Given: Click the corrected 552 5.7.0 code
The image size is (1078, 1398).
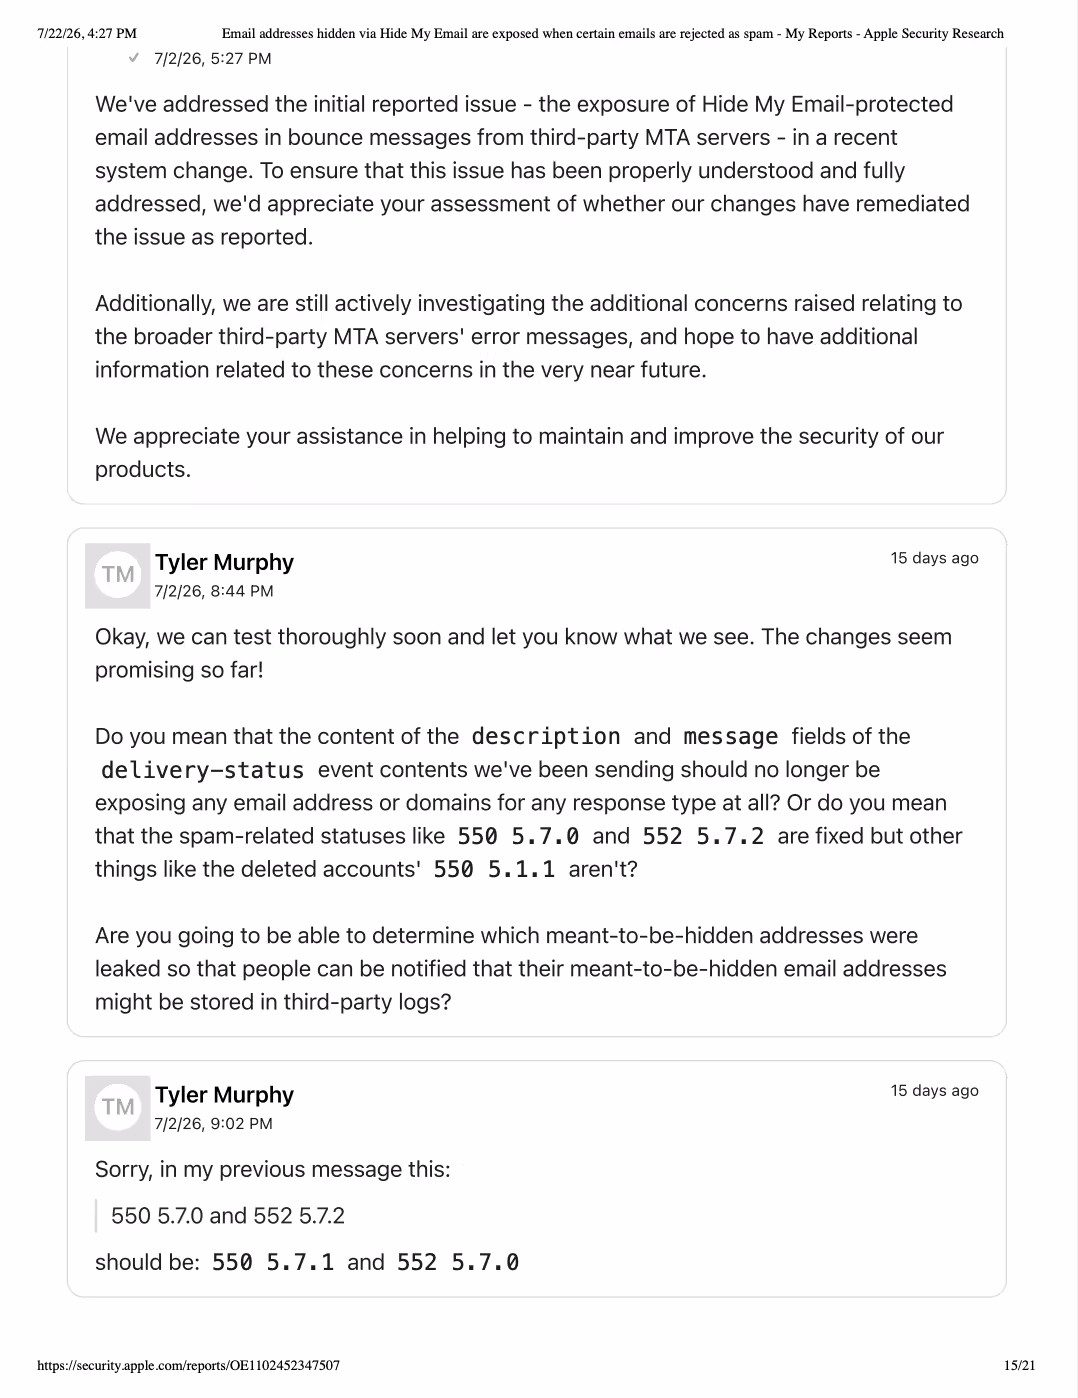Looking at the screenshot, I should pyautogui.click(x=458, y=1263).
